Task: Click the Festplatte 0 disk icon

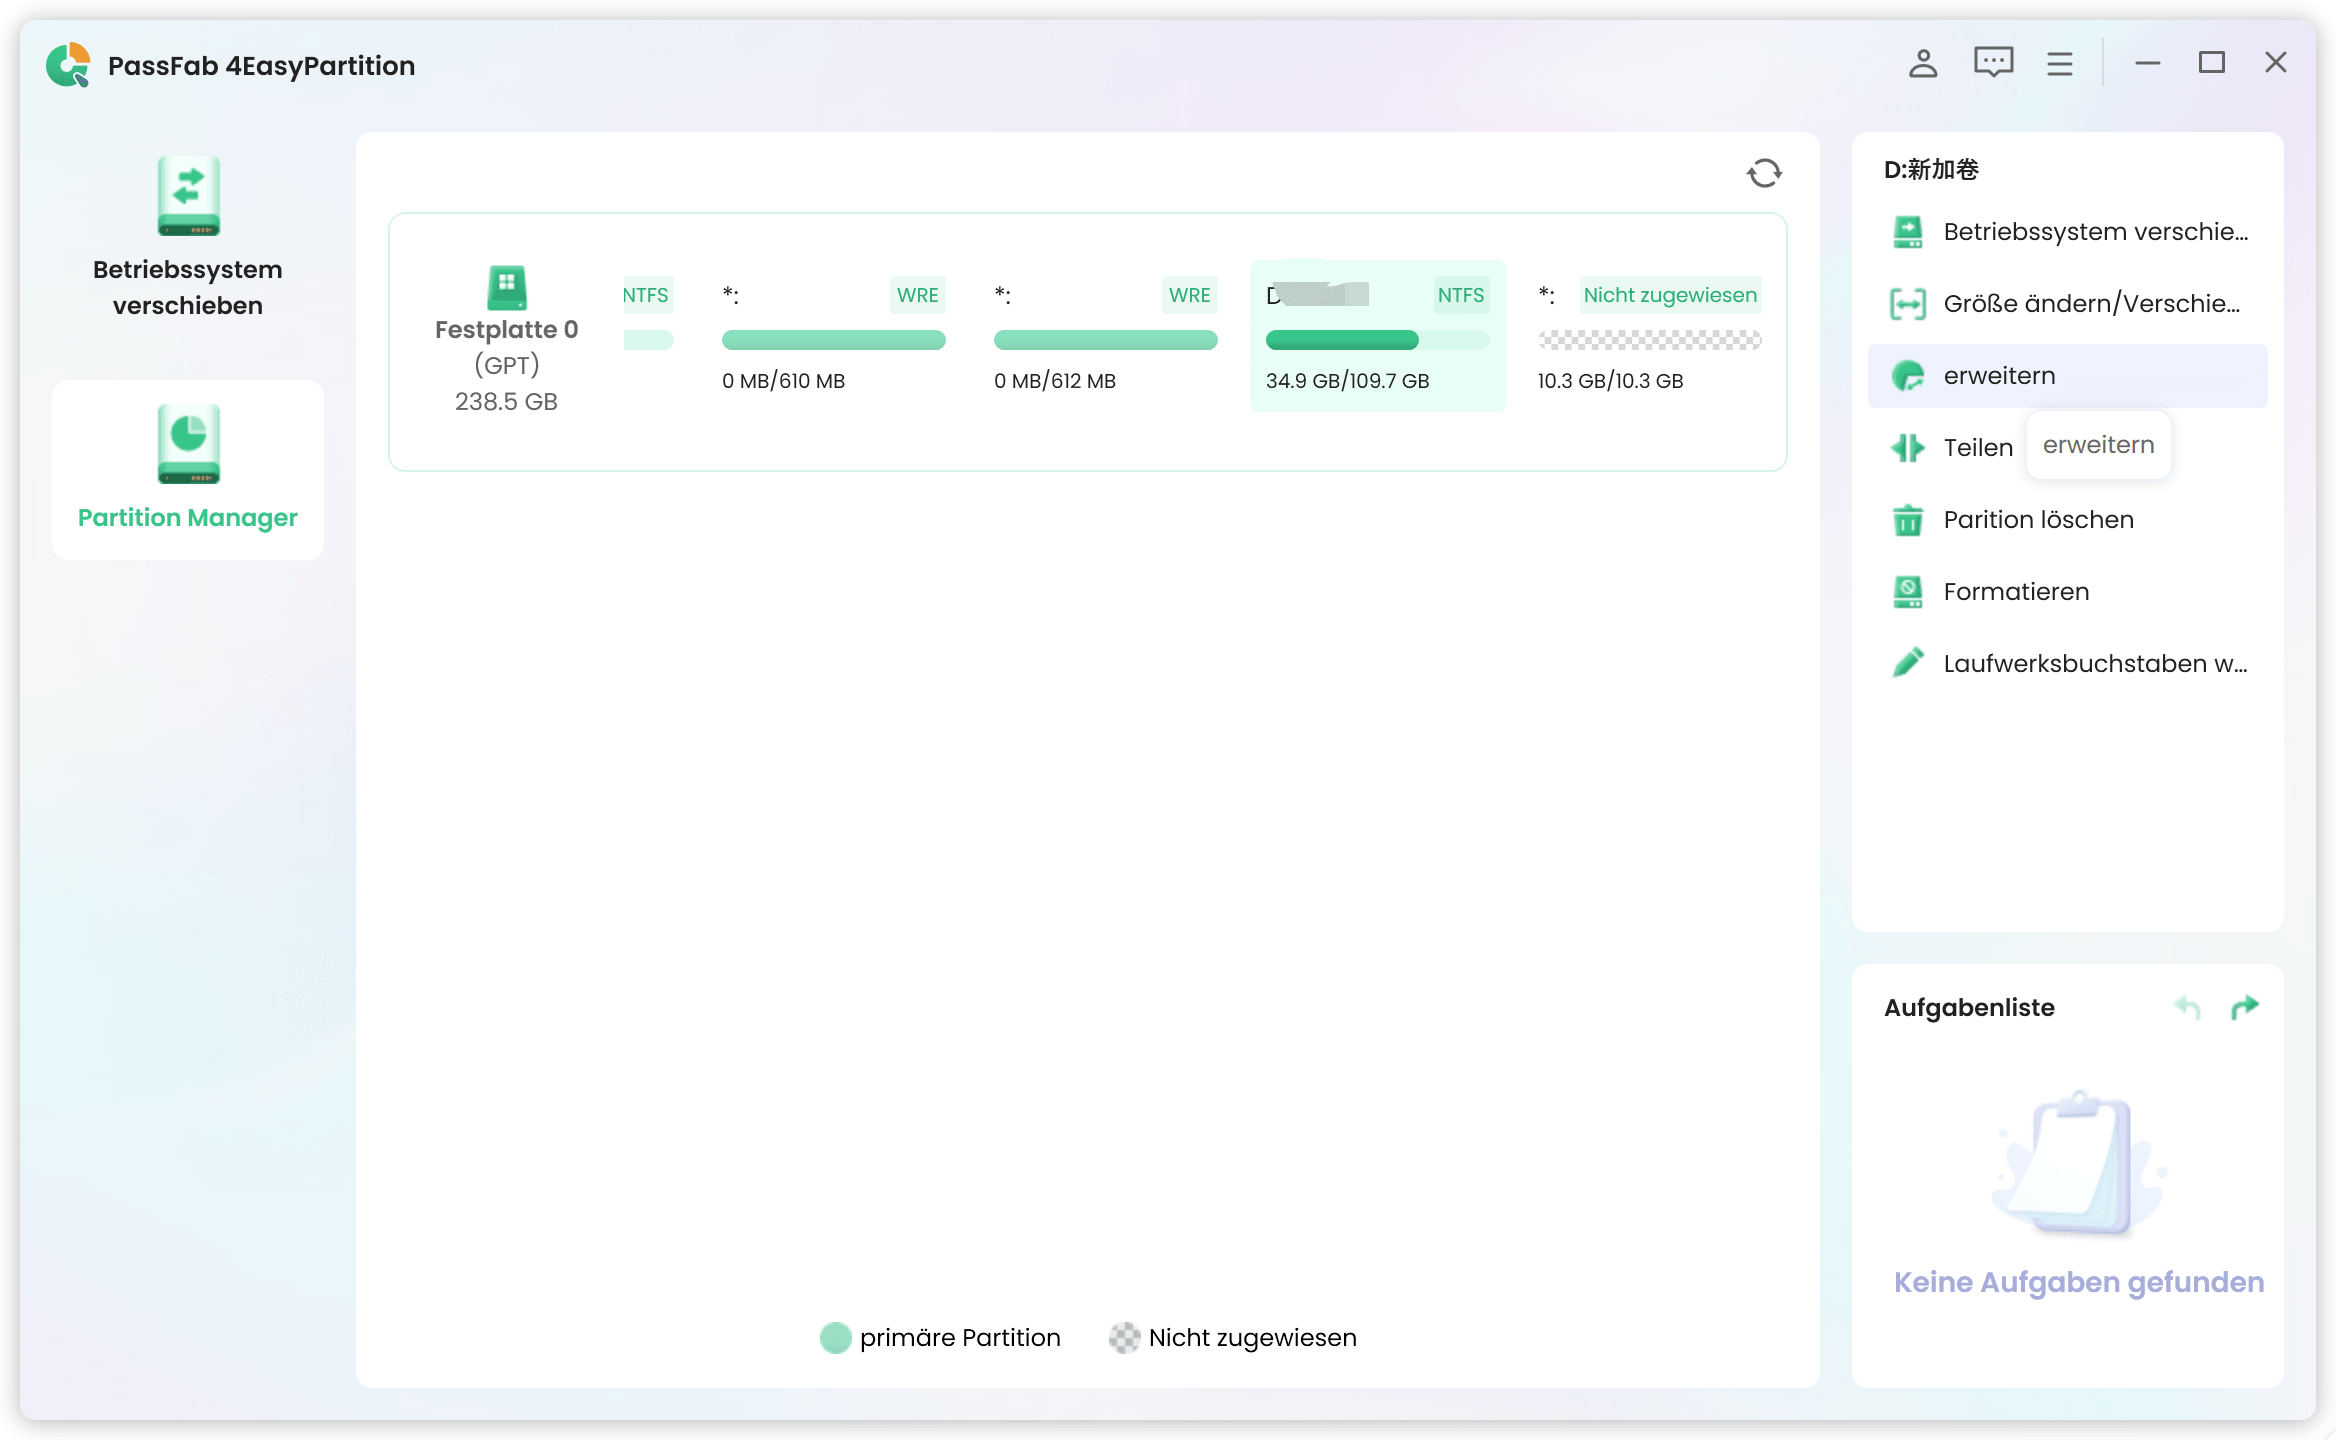Action: [x=507, y=287]
